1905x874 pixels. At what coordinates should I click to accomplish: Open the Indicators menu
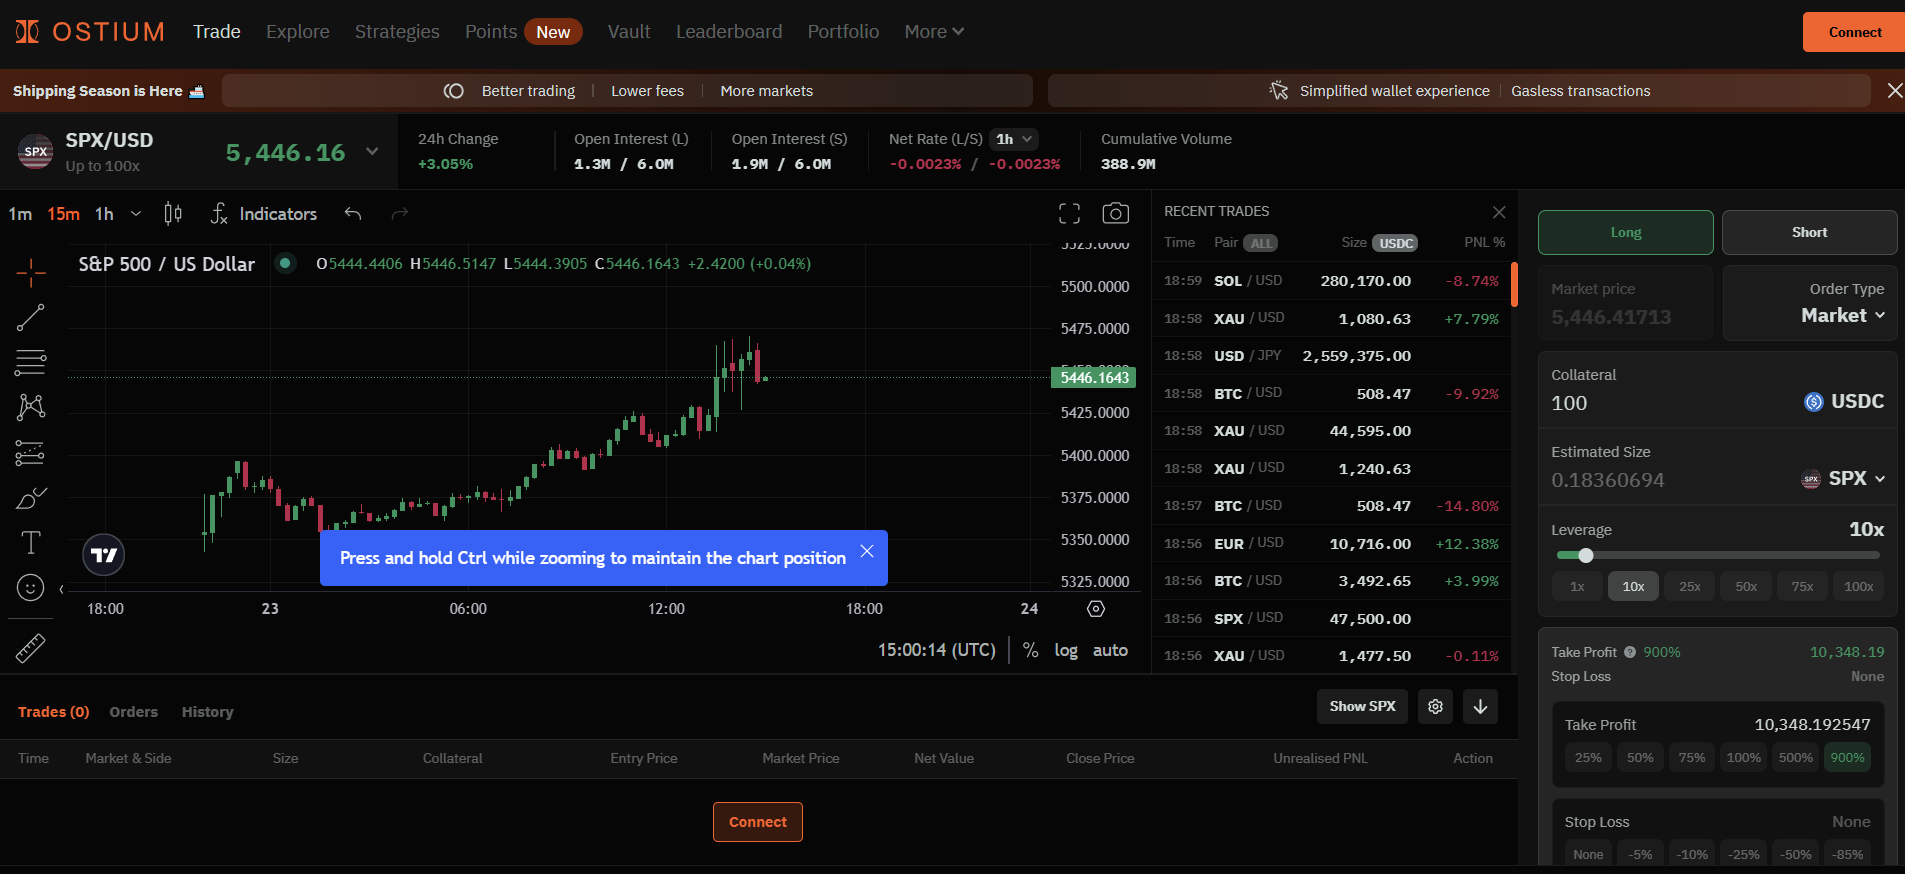264,214
